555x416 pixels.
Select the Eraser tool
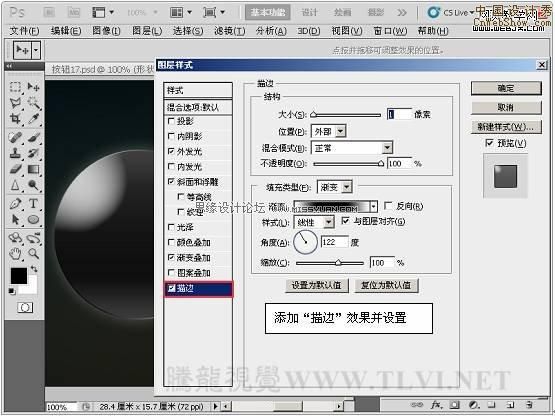(x=15, y=169)
